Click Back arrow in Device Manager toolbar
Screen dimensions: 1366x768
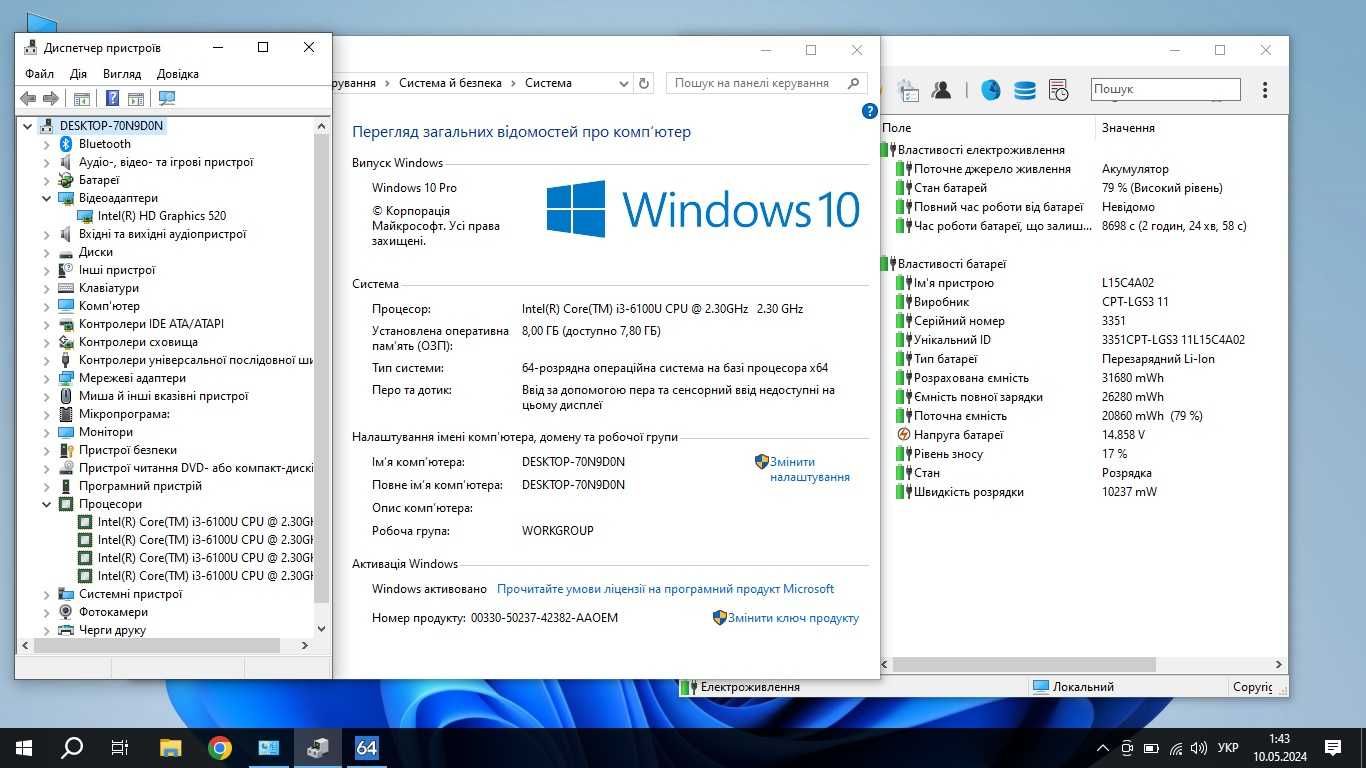point(28,98)
